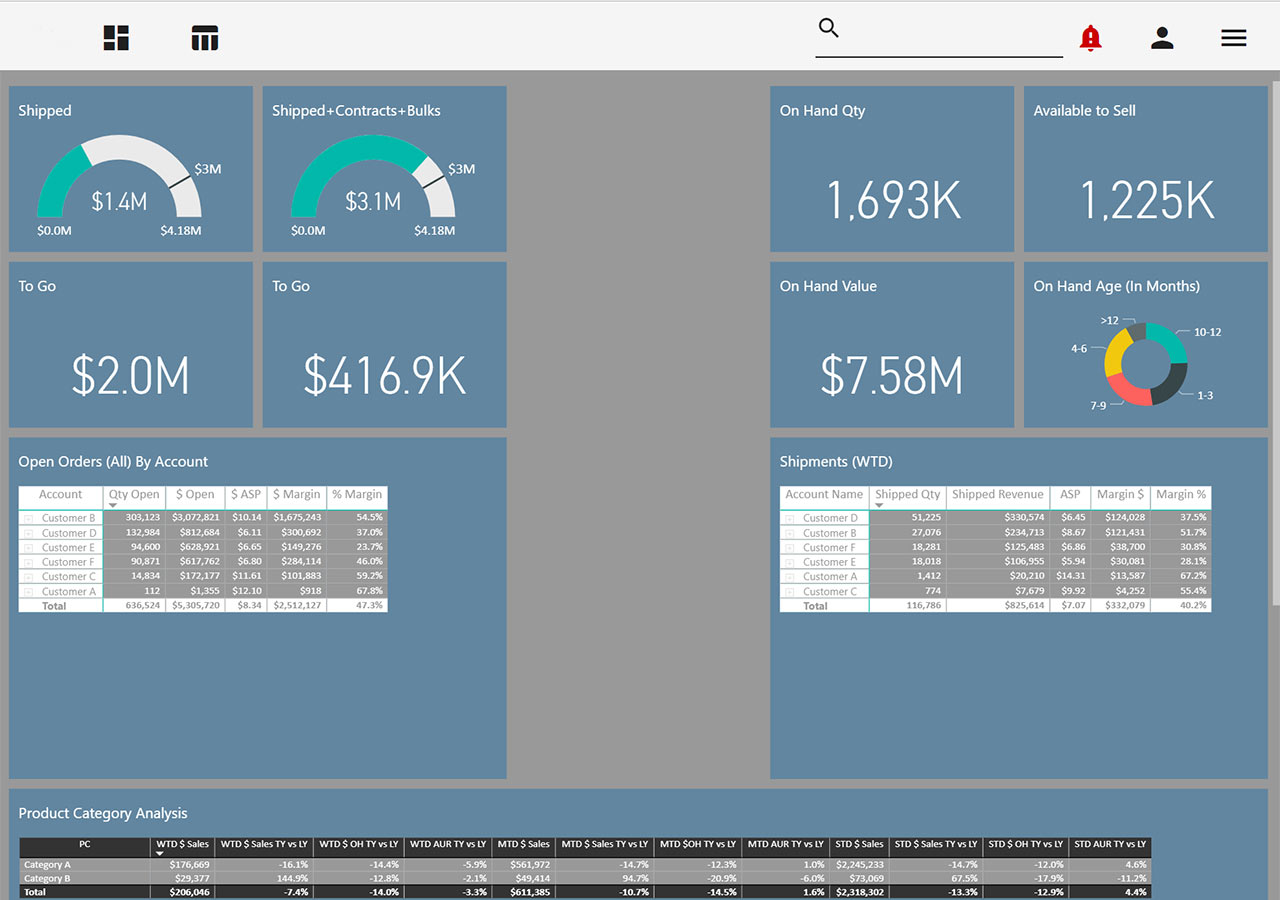Expand Customer D row in Shipments table
The image size is (1280, 900).
[x=790, y=518]
